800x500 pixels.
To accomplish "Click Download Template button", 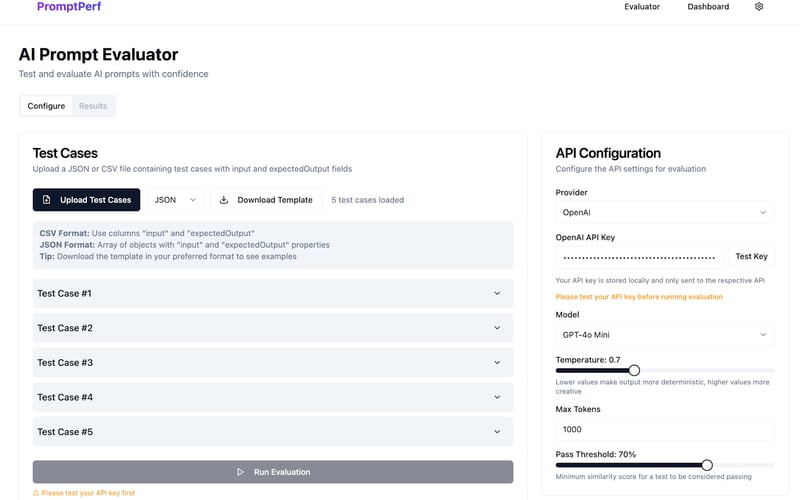I will coord(266,200).
